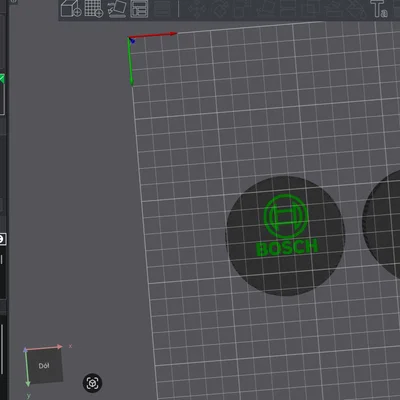The image size is (400, 400).
Task: Select the partially visible disc on right
Action: tap(382, 223)
